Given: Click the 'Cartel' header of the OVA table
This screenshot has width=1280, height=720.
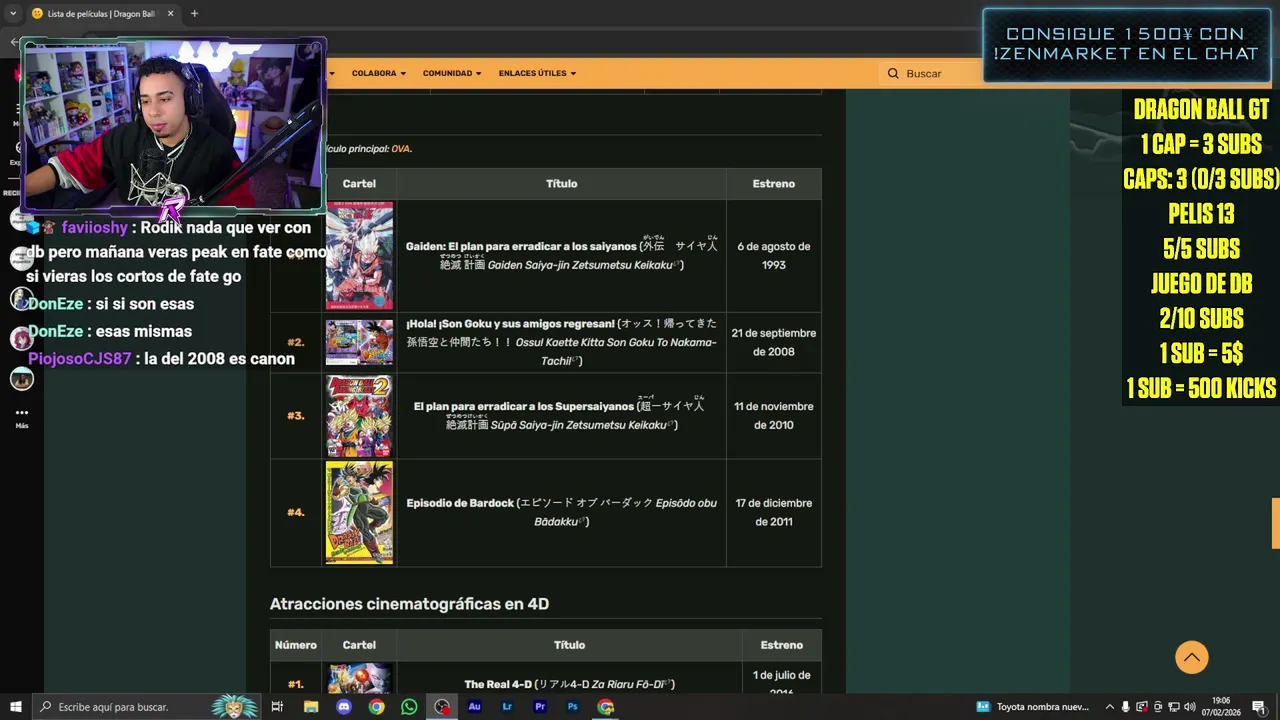Looking at the screenshot, I should pyautogui.click(x=359, y=184).
